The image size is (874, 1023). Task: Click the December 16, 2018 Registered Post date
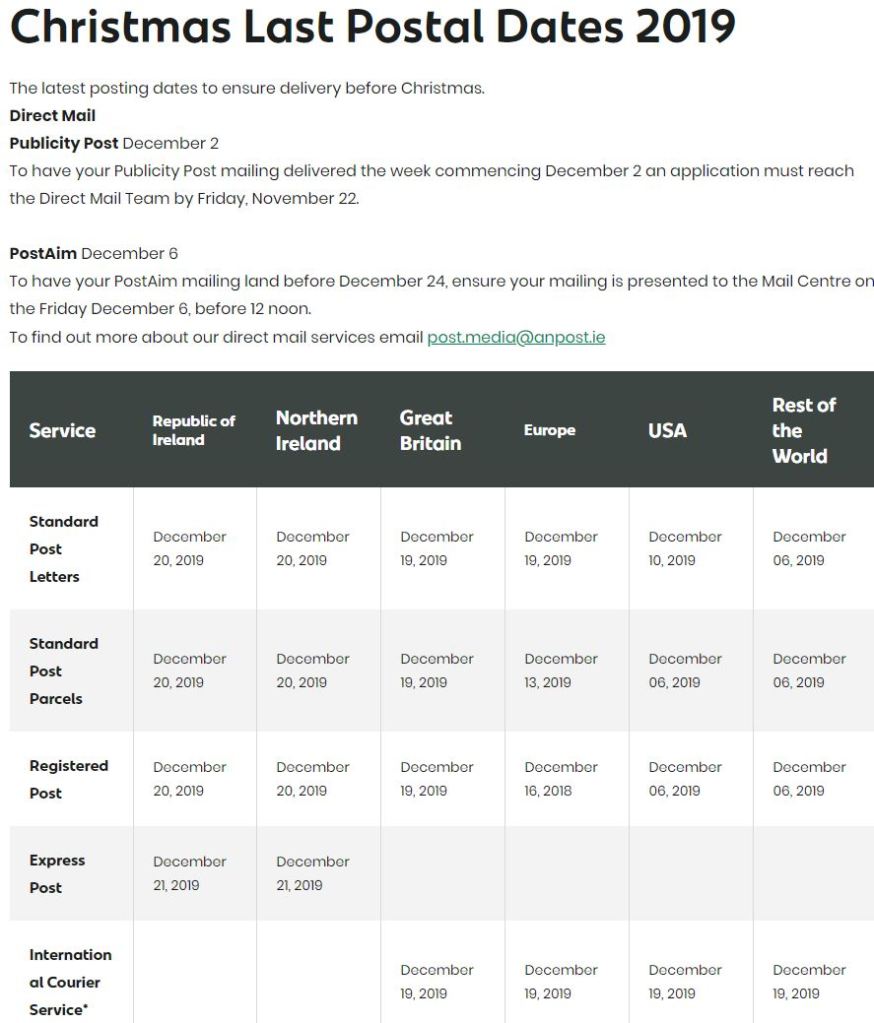(x=561, y=779)
